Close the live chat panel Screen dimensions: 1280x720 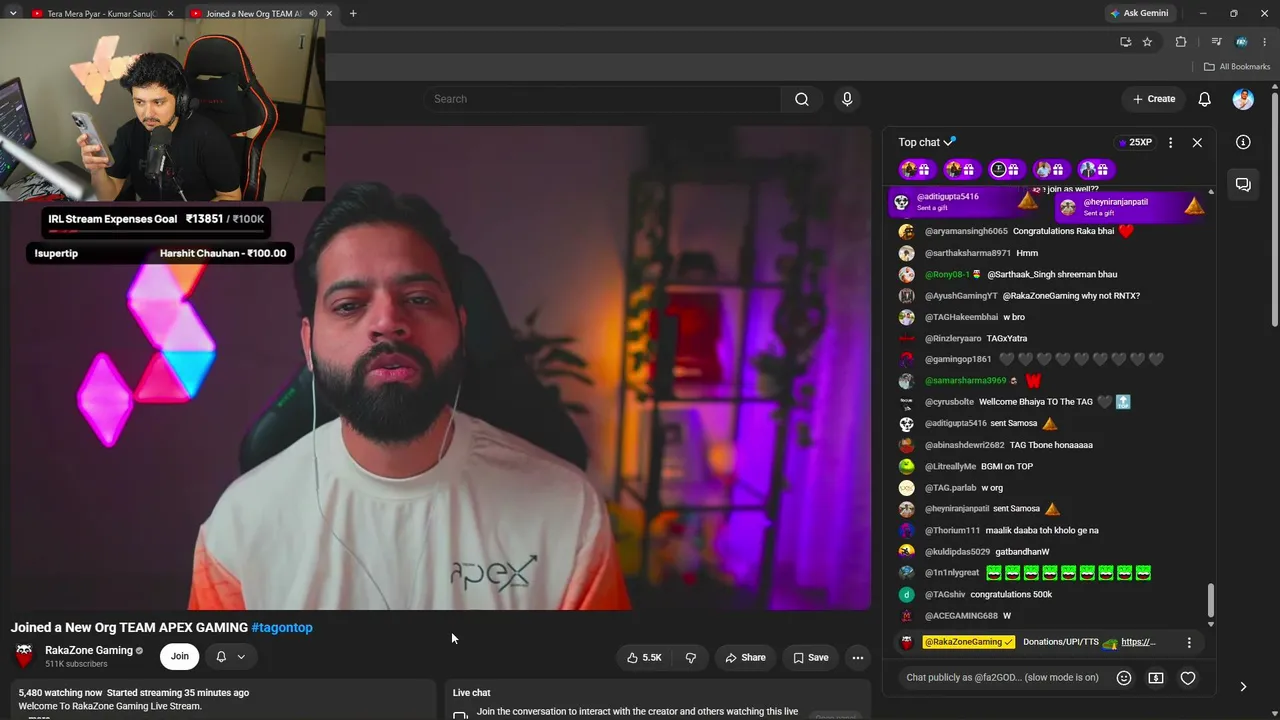click(x=1197, y=142)
